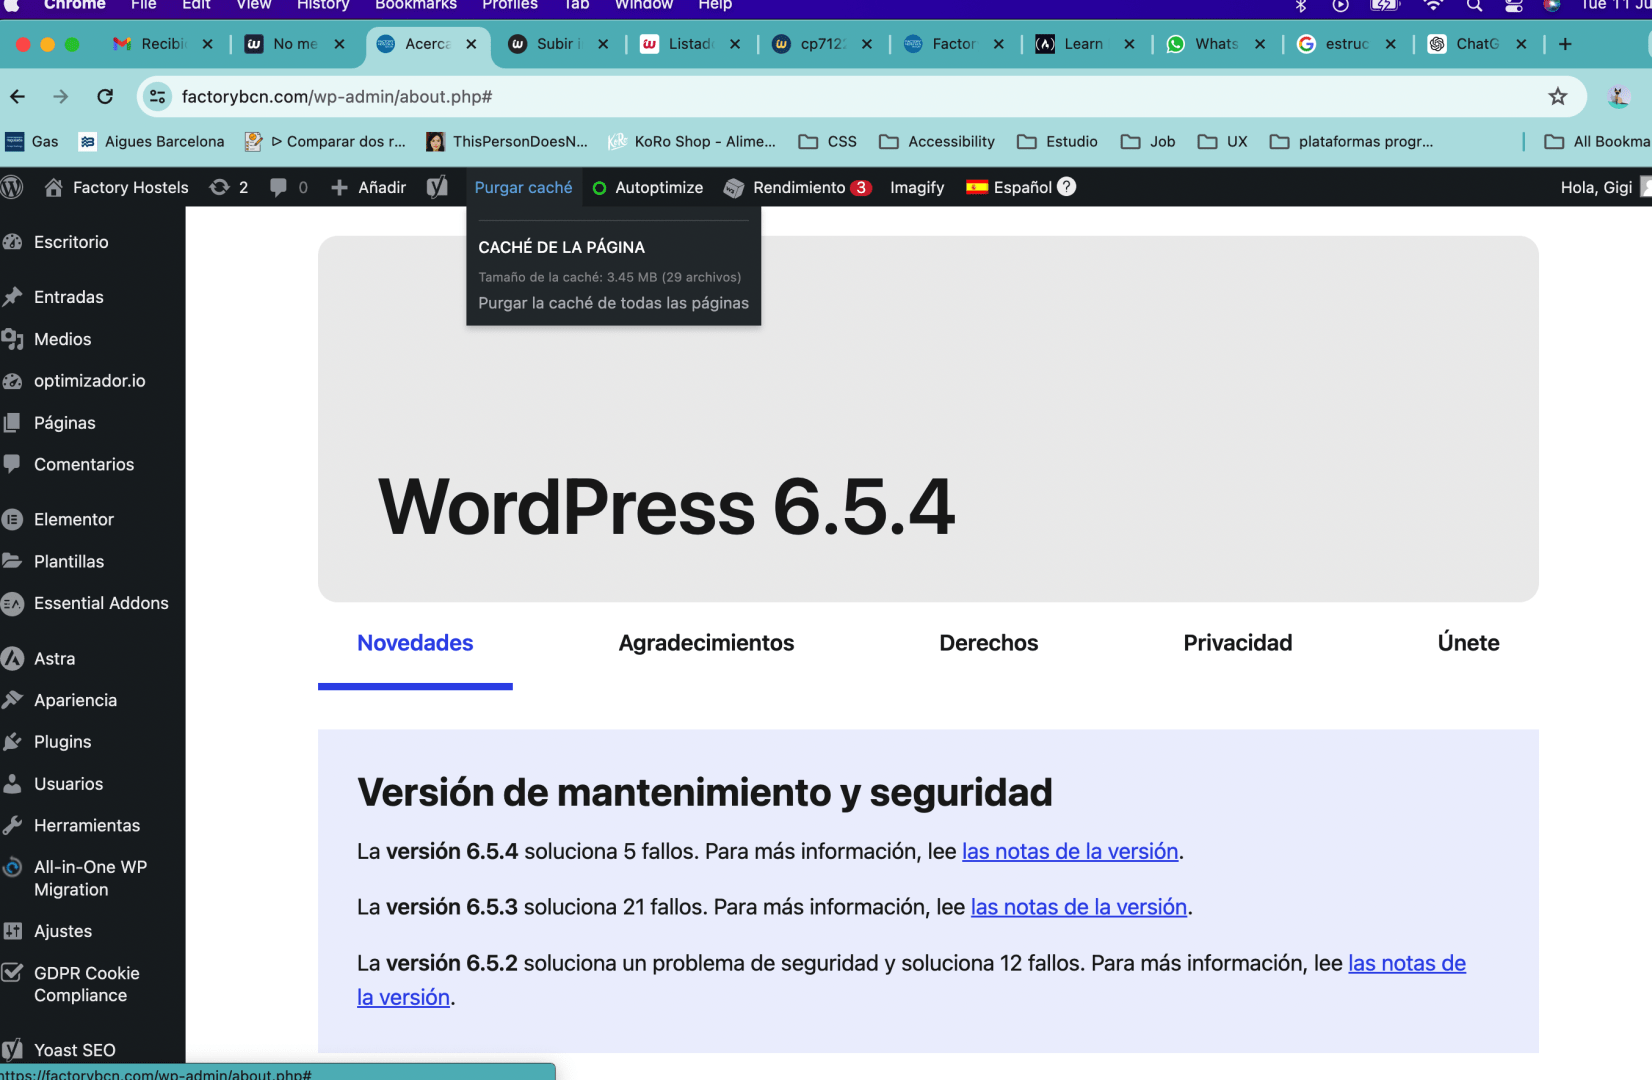Click the browser back arrow
The width and height of the screenshot is (1652, 1080).
tap(18, 96)
